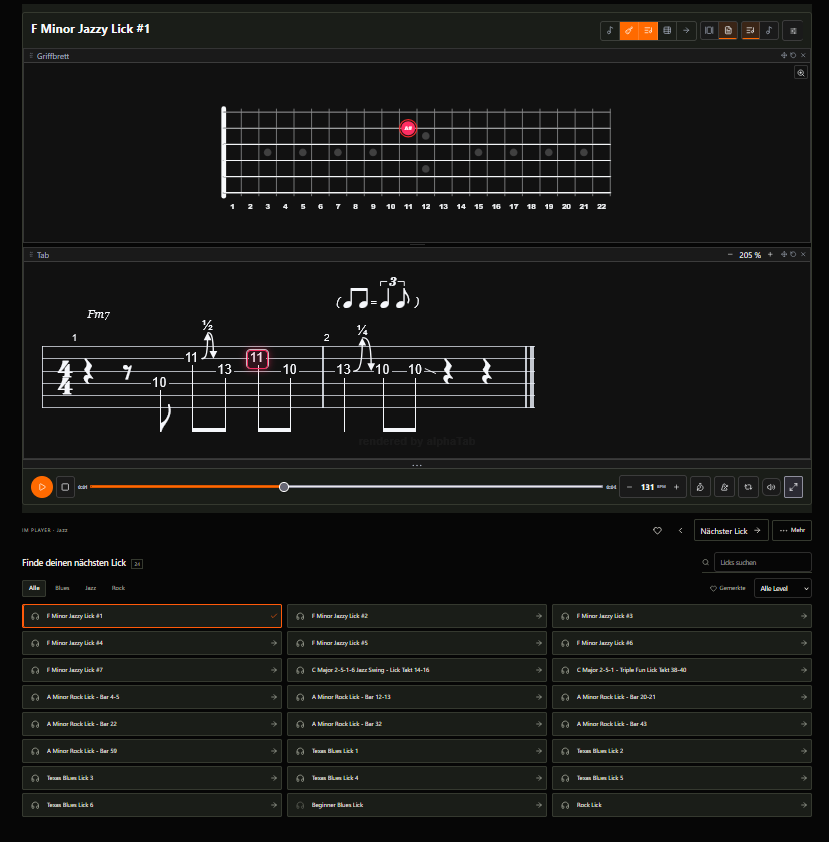Click the grid table icon in top toolbar
Image resolution: width=829 pixels, height=842 pixels.
click(x=667, y=31)
